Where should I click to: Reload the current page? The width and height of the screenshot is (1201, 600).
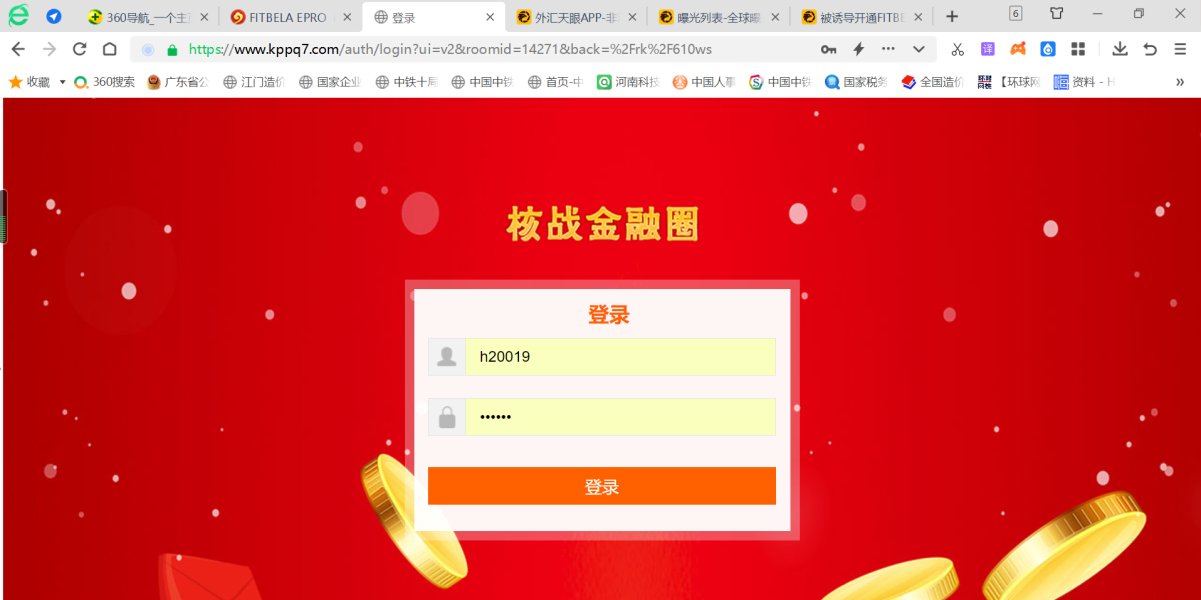pyautogui.click(x=80, y=49)
